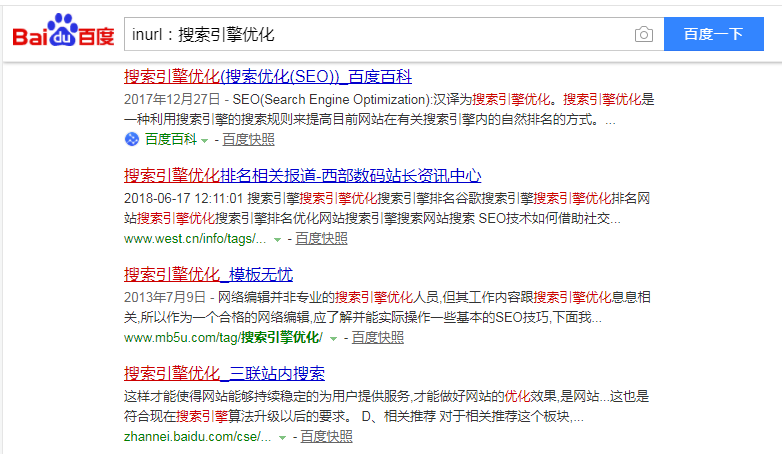Click snippet text 这样才能使得网站能够持续稳定的为用户提供服务
This screenshot has width=782, height=454.
[267, 397]
